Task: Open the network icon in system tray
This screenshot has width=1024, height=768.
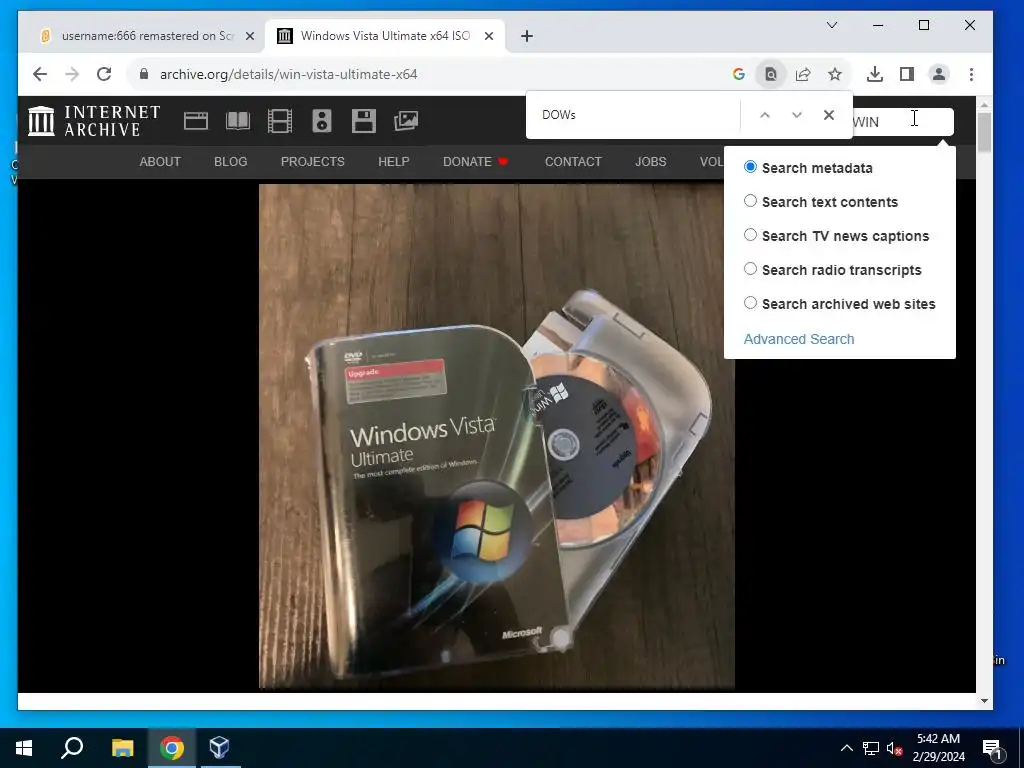Action: (871, 748)
